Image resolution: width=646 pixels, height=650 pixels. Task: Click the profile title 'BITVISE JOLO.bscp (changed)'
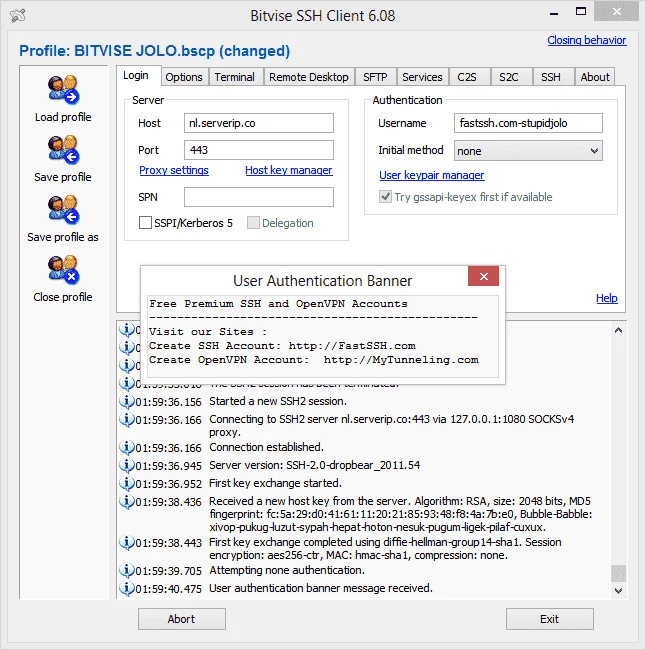tap(182, 51)
